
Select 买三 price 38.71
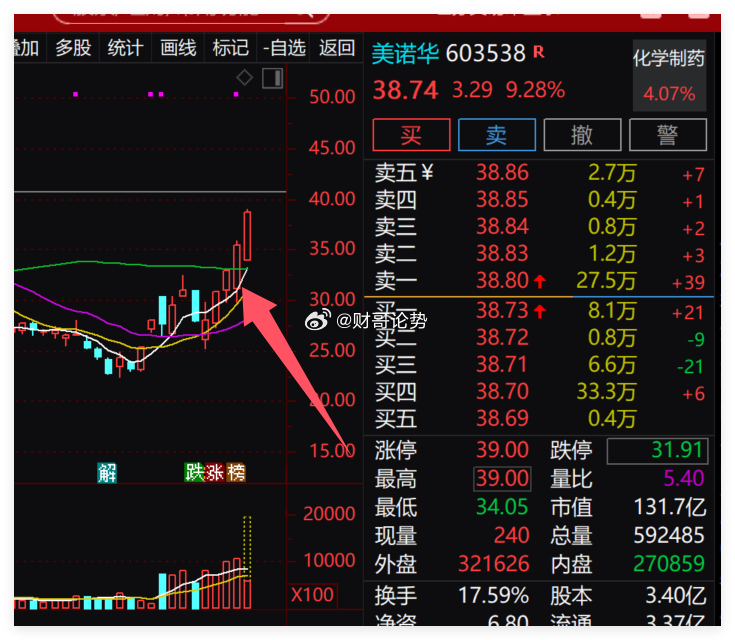pyautogui.click(x=502, y=365)
